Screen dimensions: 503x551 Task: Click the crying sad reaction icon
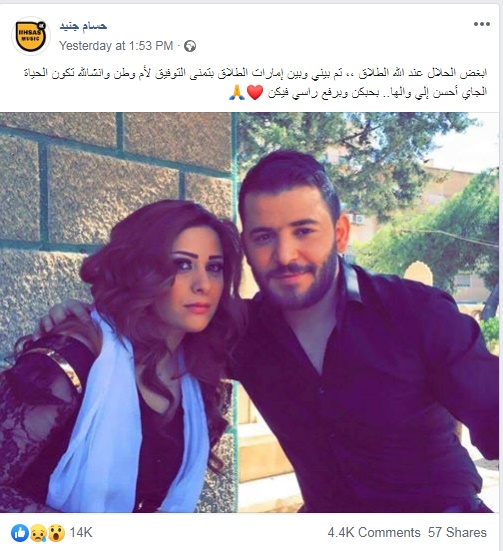point(38,533)
